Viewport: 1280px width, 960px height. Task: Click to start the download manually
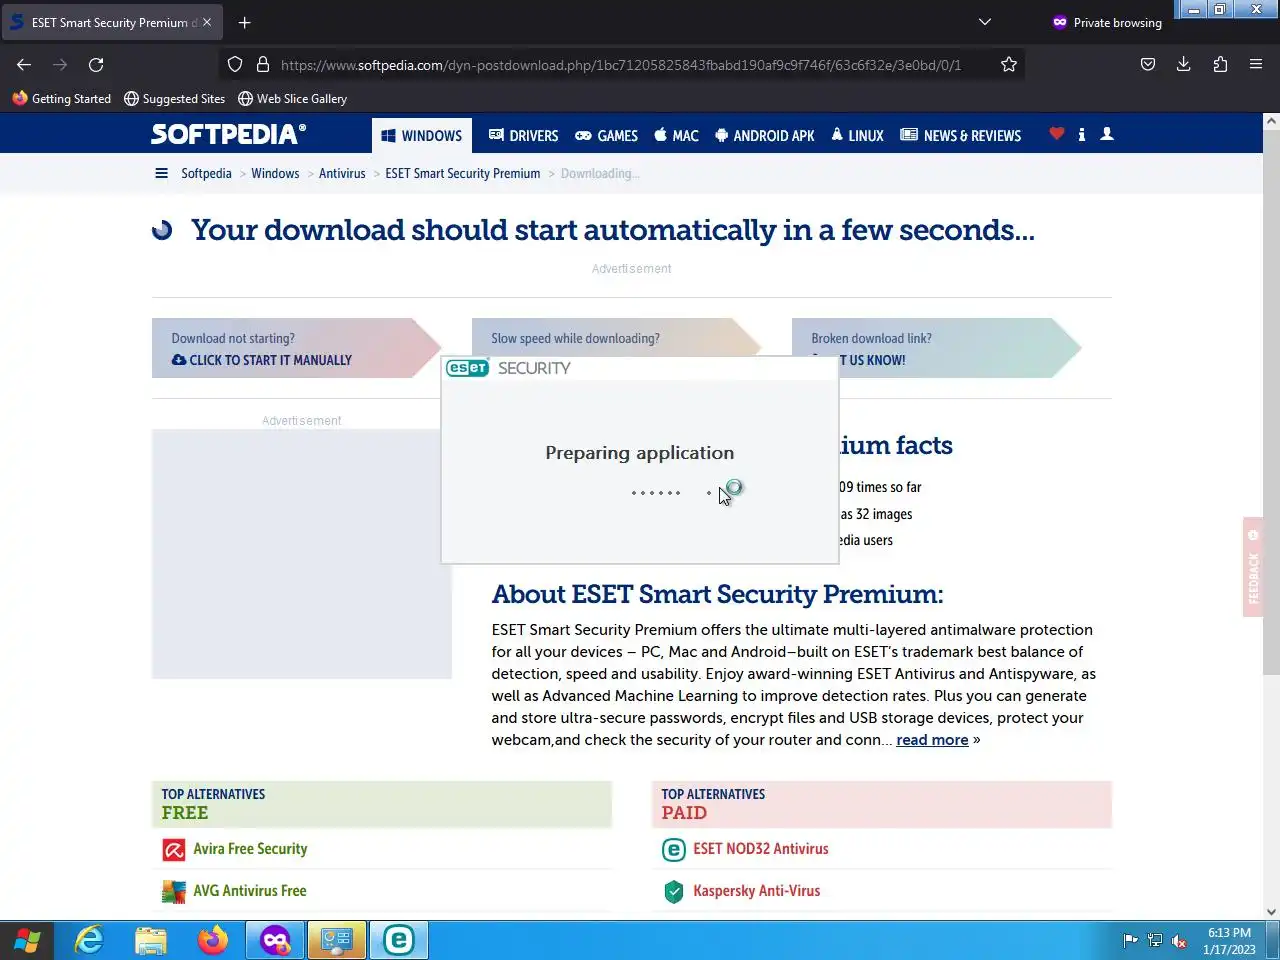[262, 360]
